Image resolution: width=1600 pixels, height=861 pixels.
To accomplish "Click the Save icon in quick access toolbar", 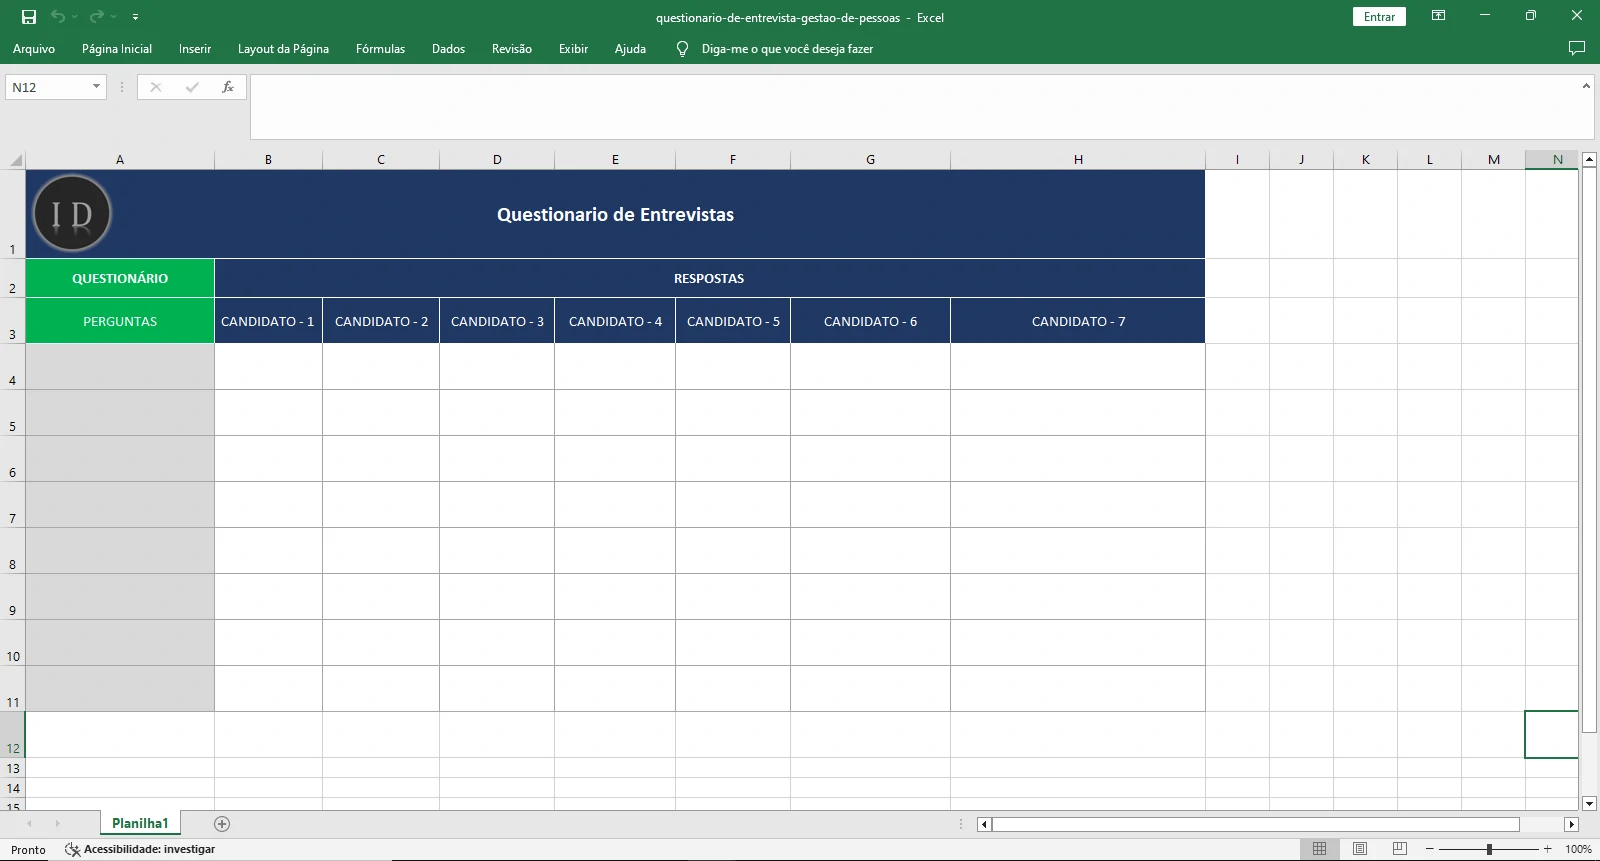I will [x=29, y=17].
